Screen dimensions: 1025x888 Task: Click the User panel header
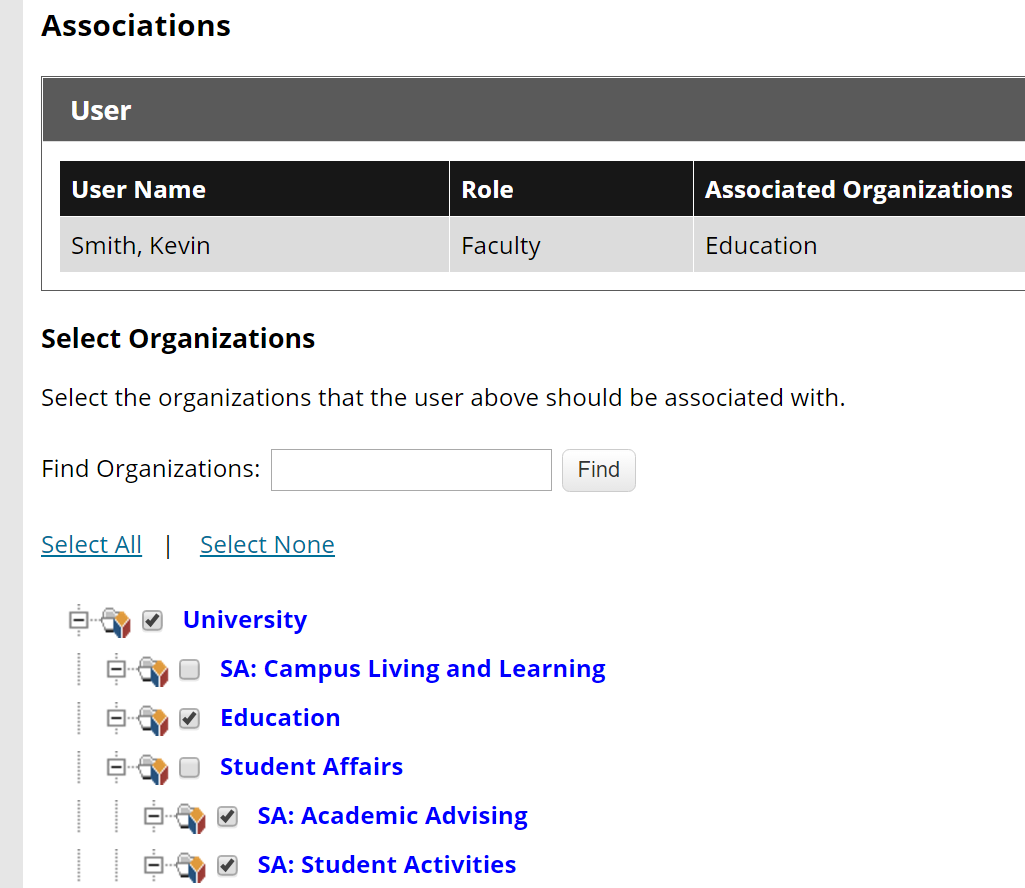click(534, 110)
